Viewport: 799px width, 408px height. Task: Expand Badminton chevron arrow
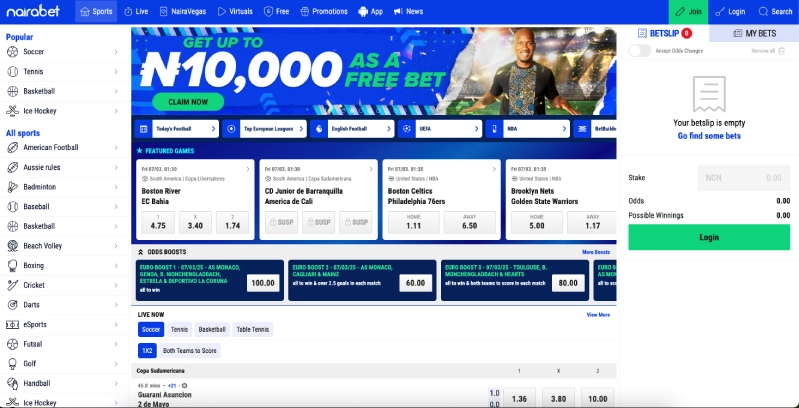click(116, 187)
